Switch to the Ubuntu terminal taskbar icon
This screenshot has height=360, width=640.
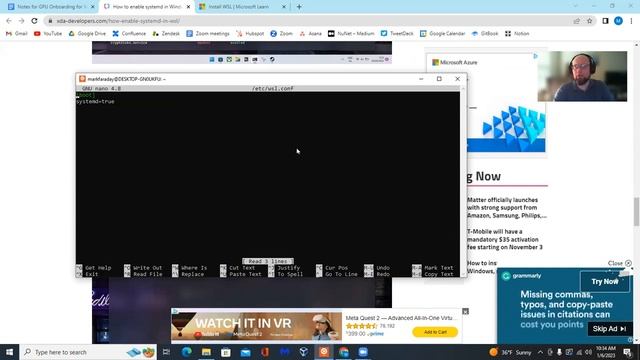click(324, 352)
